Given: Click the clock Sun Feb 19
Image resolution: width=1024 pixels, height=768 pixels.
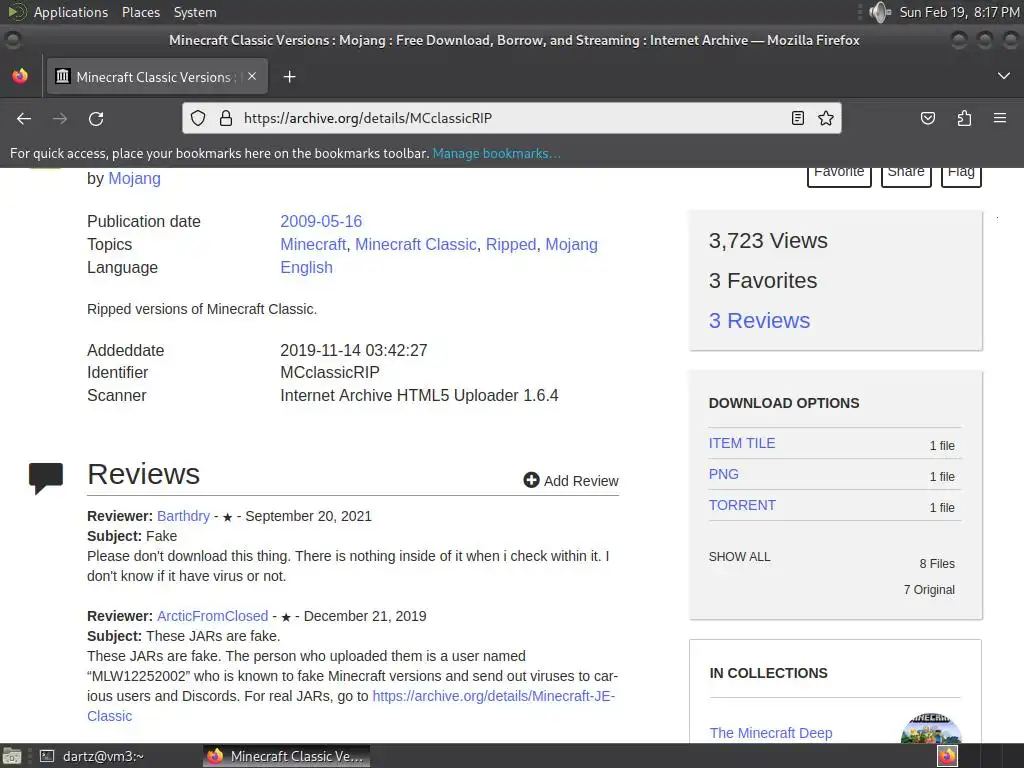Looking at the screenshot, I should tap(958, 12).
